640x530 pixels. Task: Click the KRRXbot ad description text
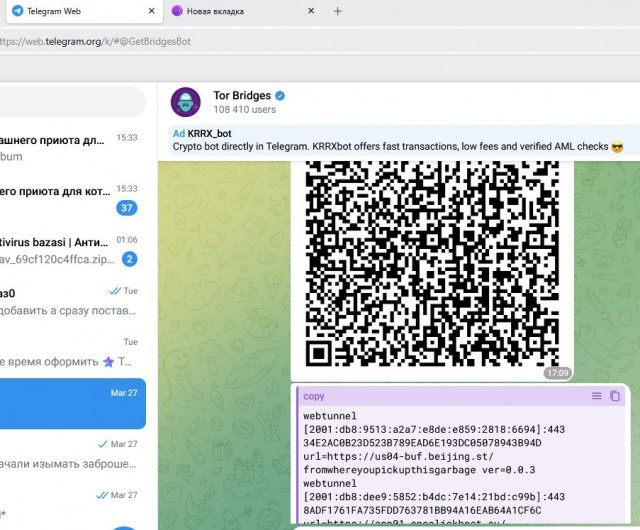(391, 147)
